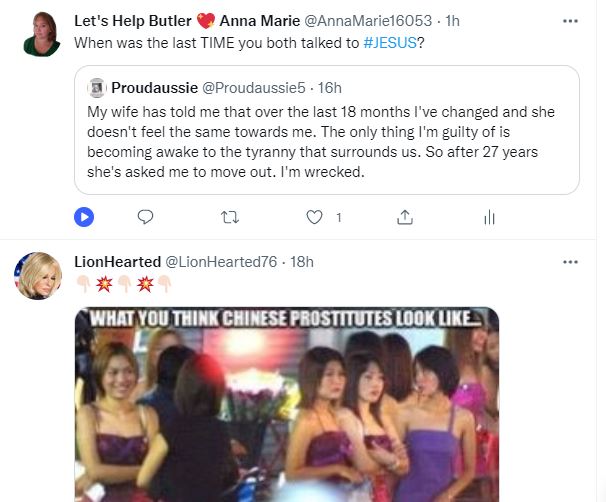Viewport: 606px width, 502px height.
Task: Click Proudaussie's small avatar in quoted tweet
Action: (x=97, y=87)
